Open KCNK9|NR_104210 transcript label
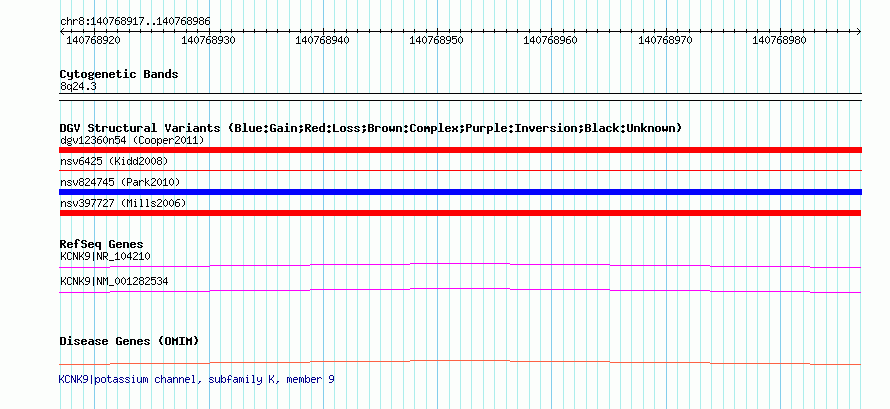The height and width of the screenshot is (409, 890). coord(105,256)
